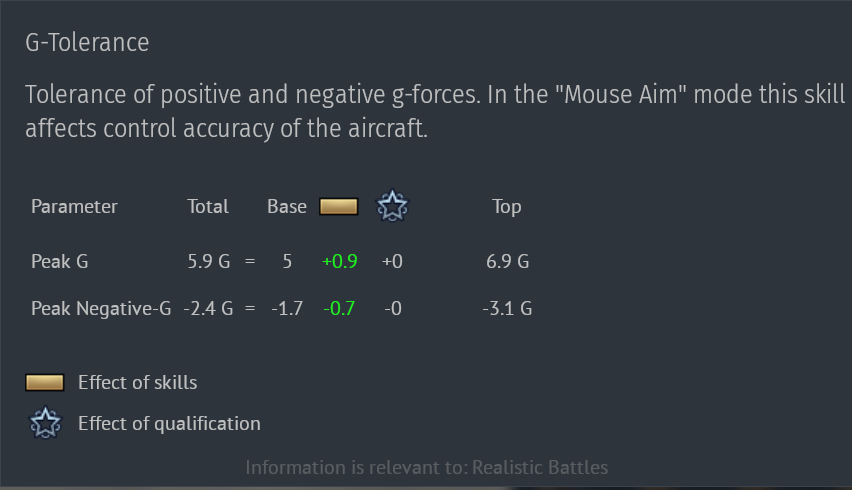Screen dimensions: 852x490
Task: Click the gold bar beside Effect of skills
Action: [45, 382]
